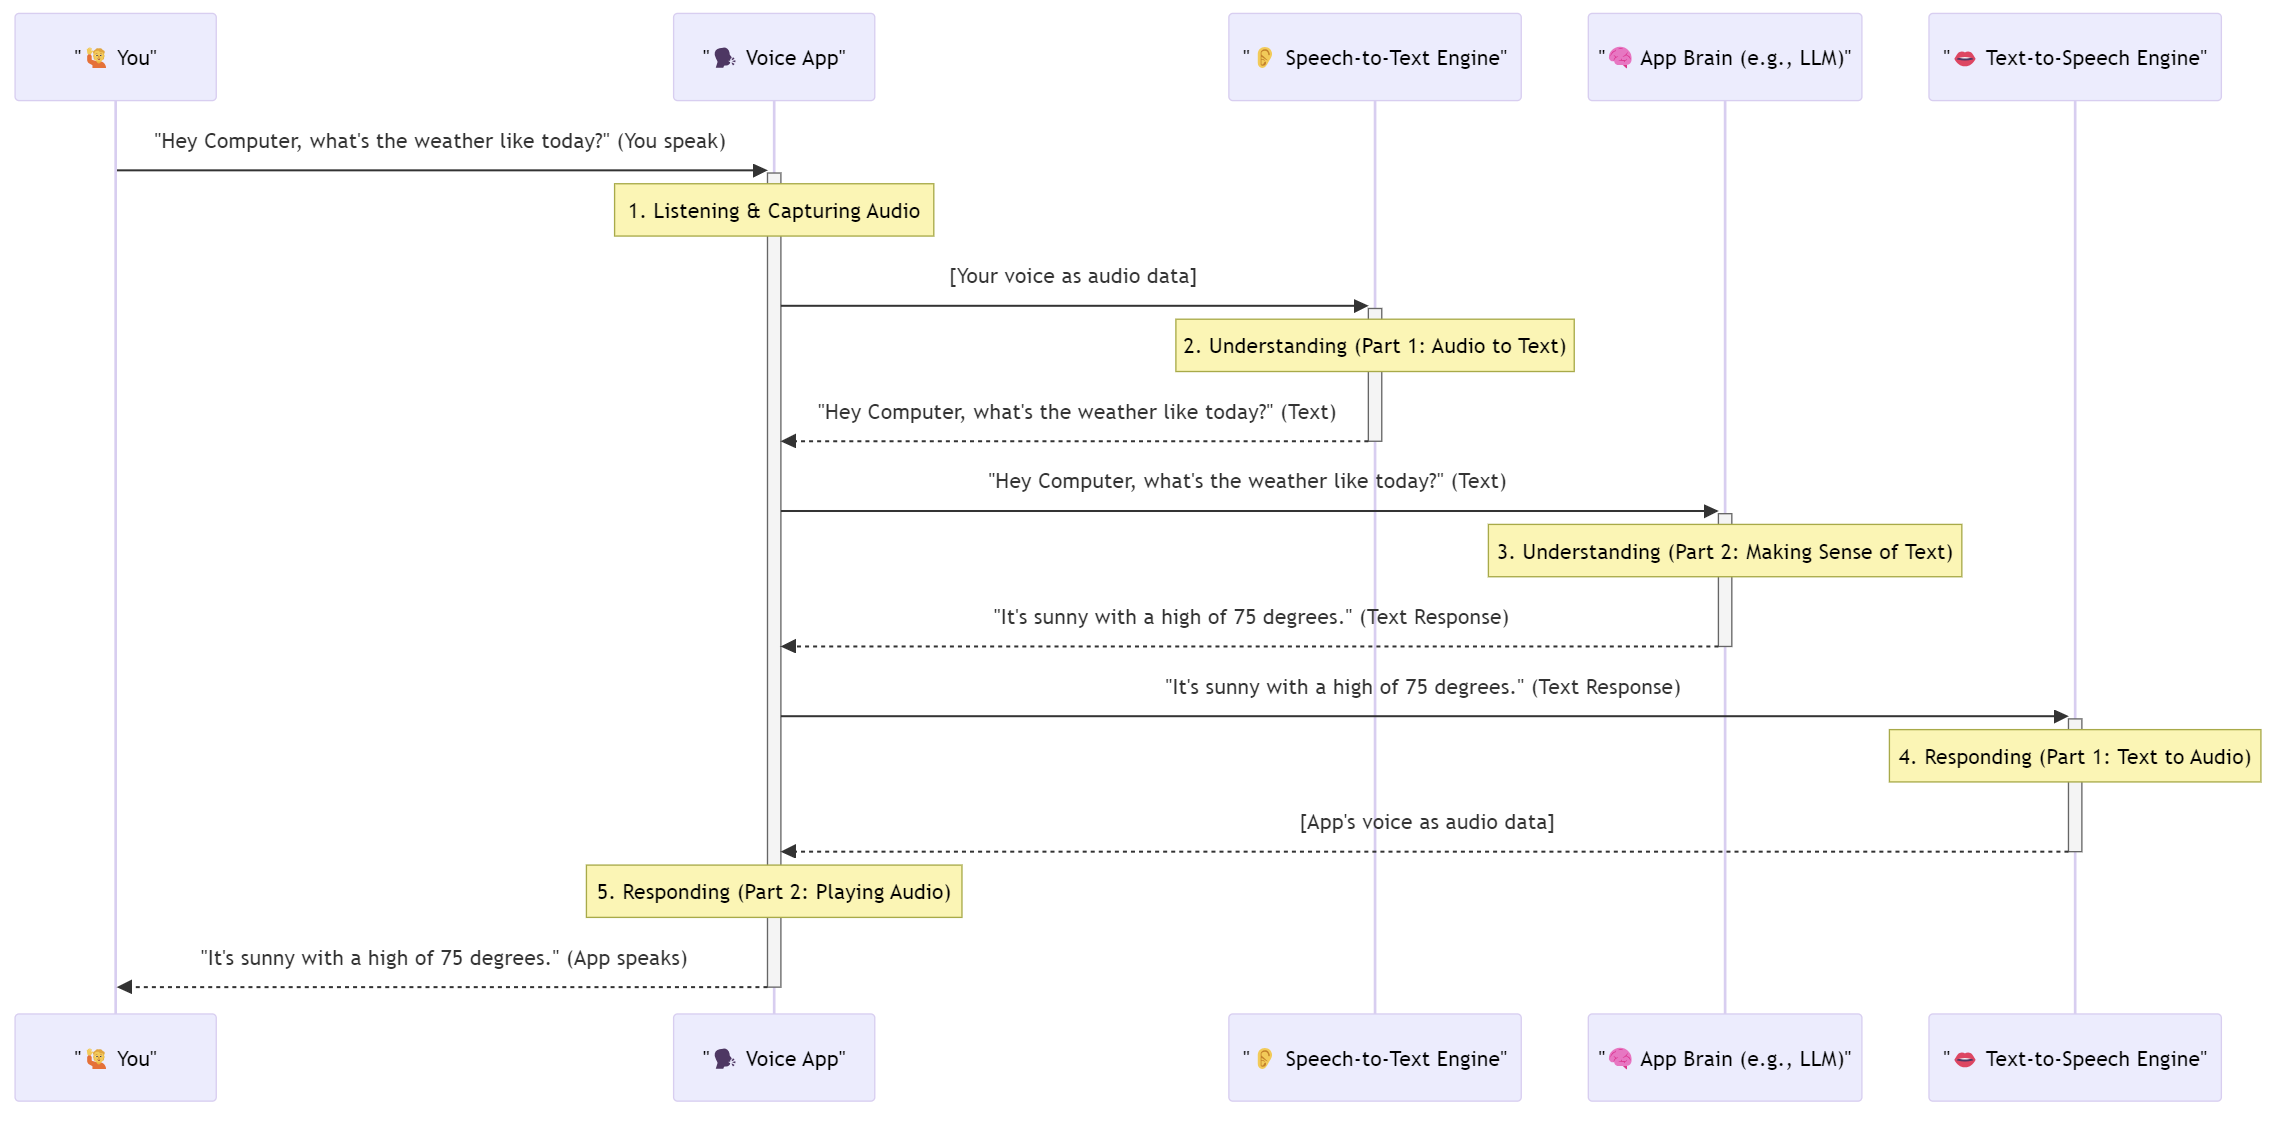Click the speaking-head icon in the Voice App header
This screenshot has width=2272, height=1127.
pos(723,57)
